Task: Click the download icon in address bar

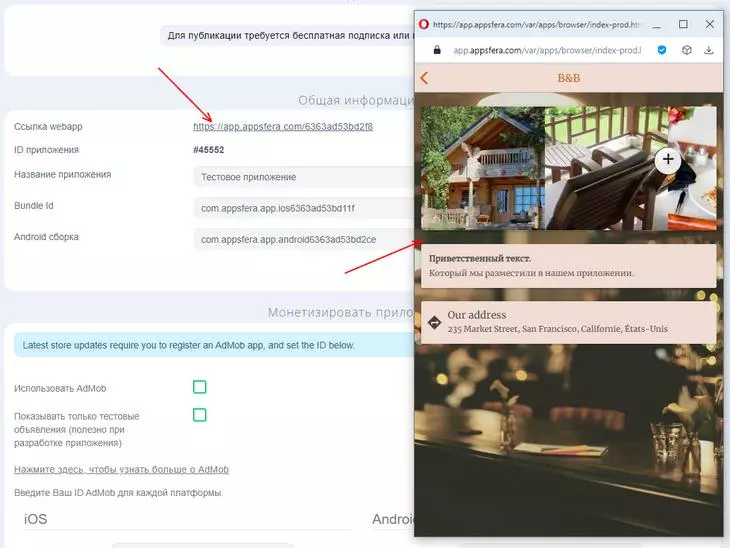Action: tap(709, 50)
